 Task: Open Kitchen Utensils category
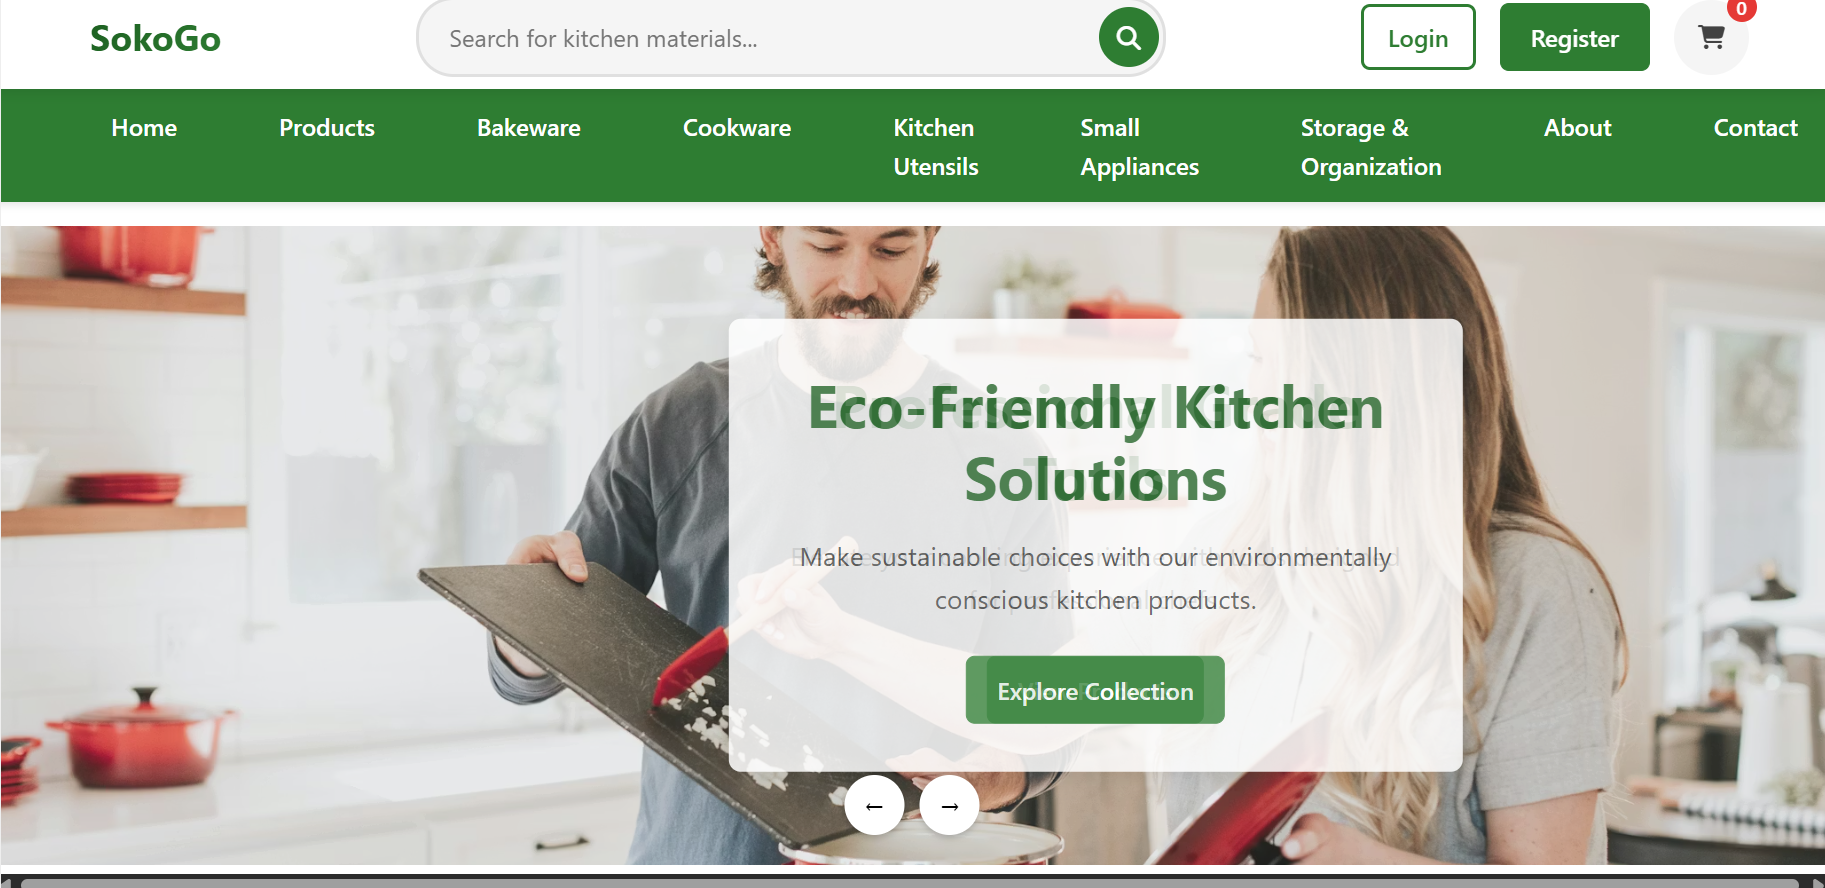coord(935,147)
